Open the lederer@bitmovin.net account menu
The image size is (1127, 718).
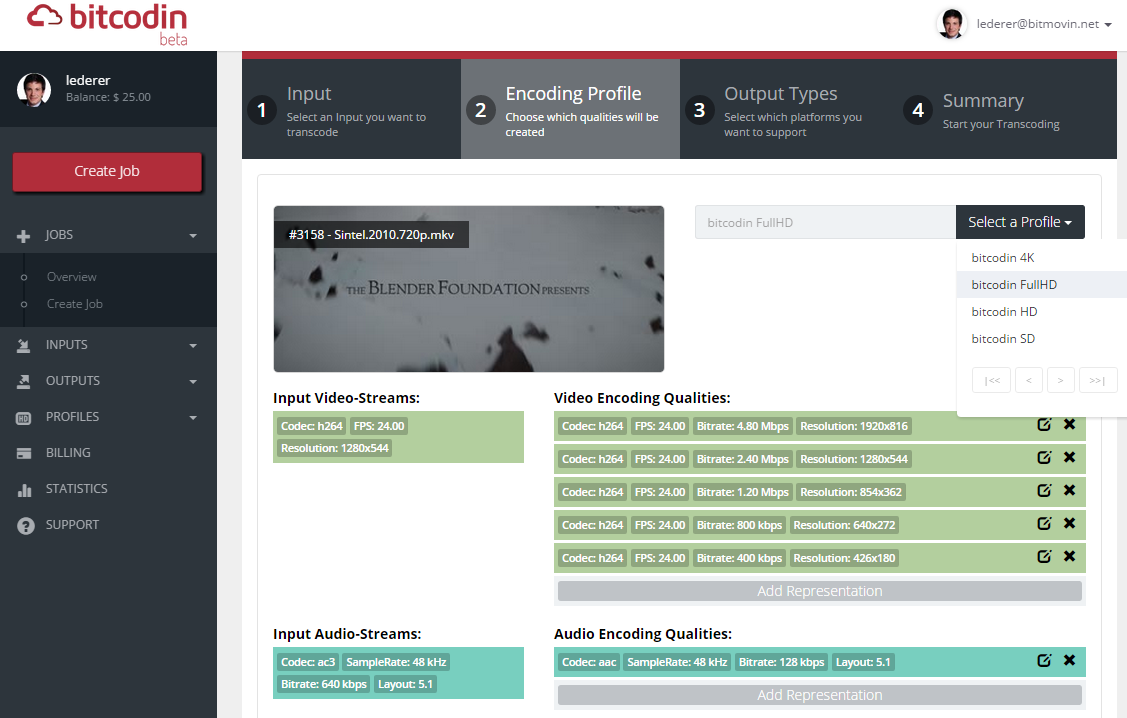[1035, 23]
